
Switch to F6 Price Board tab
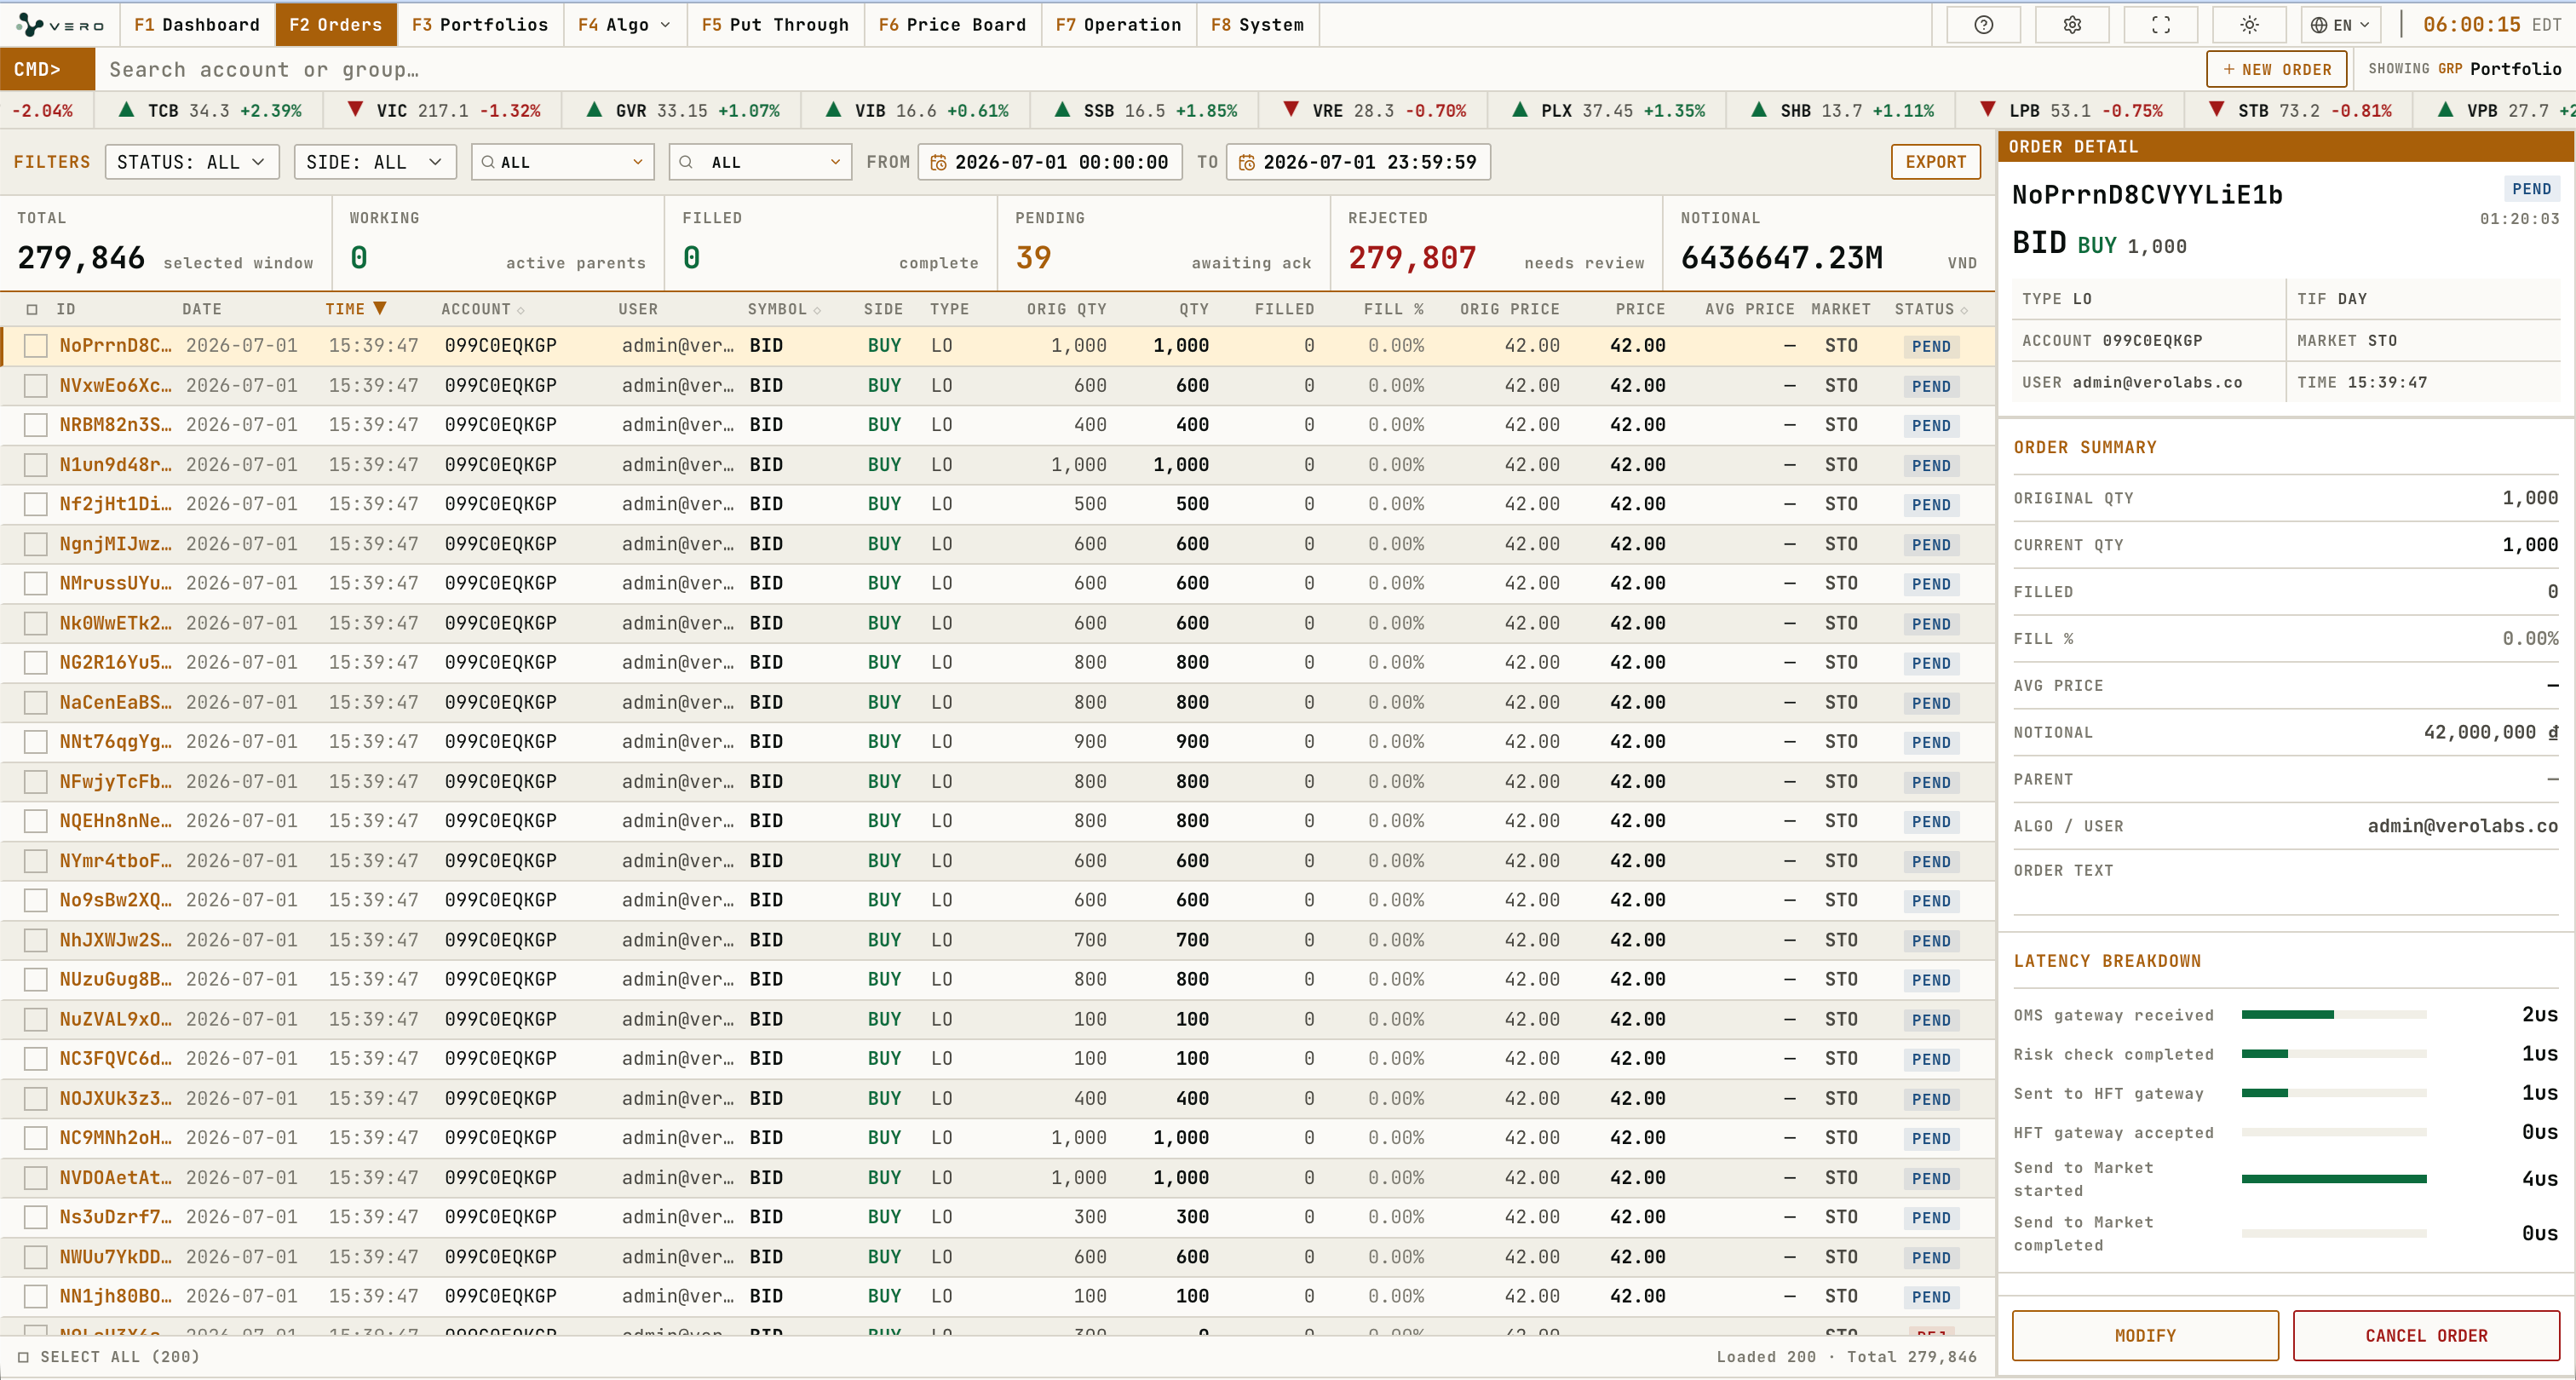[x=953, y=25]
